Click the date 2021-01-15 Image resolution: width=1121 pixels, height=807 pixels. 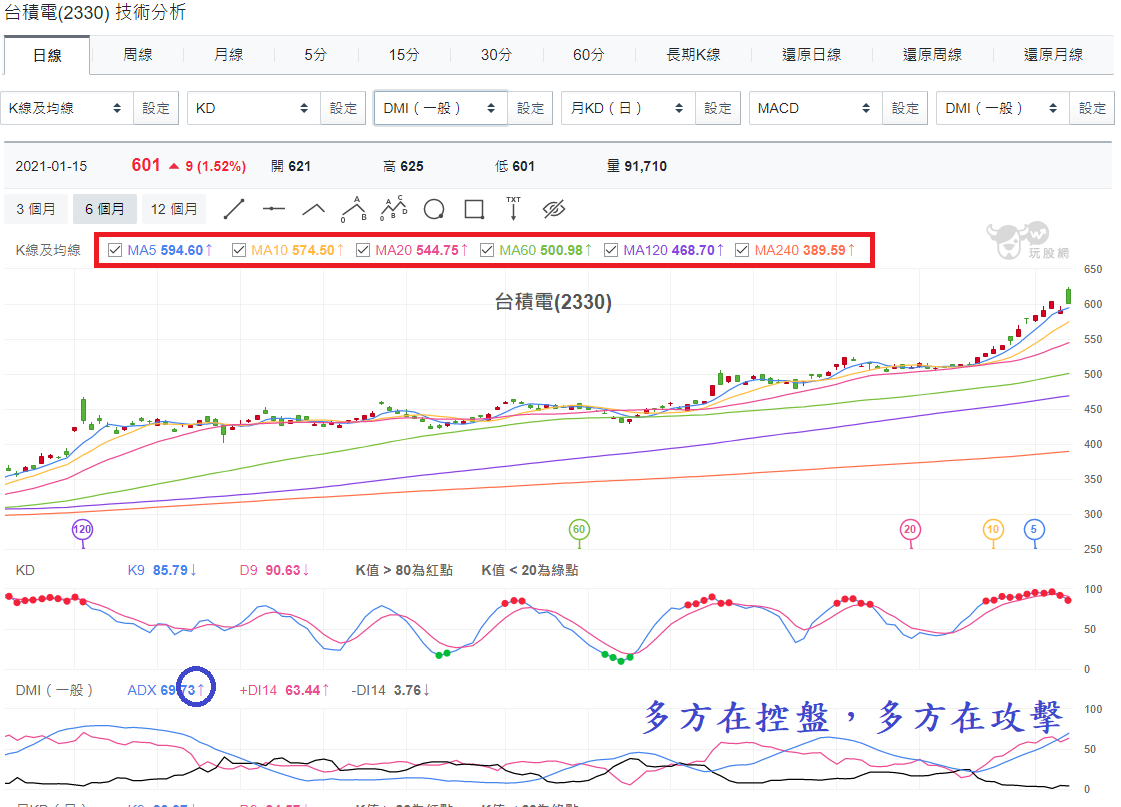(x=51, y=167)
